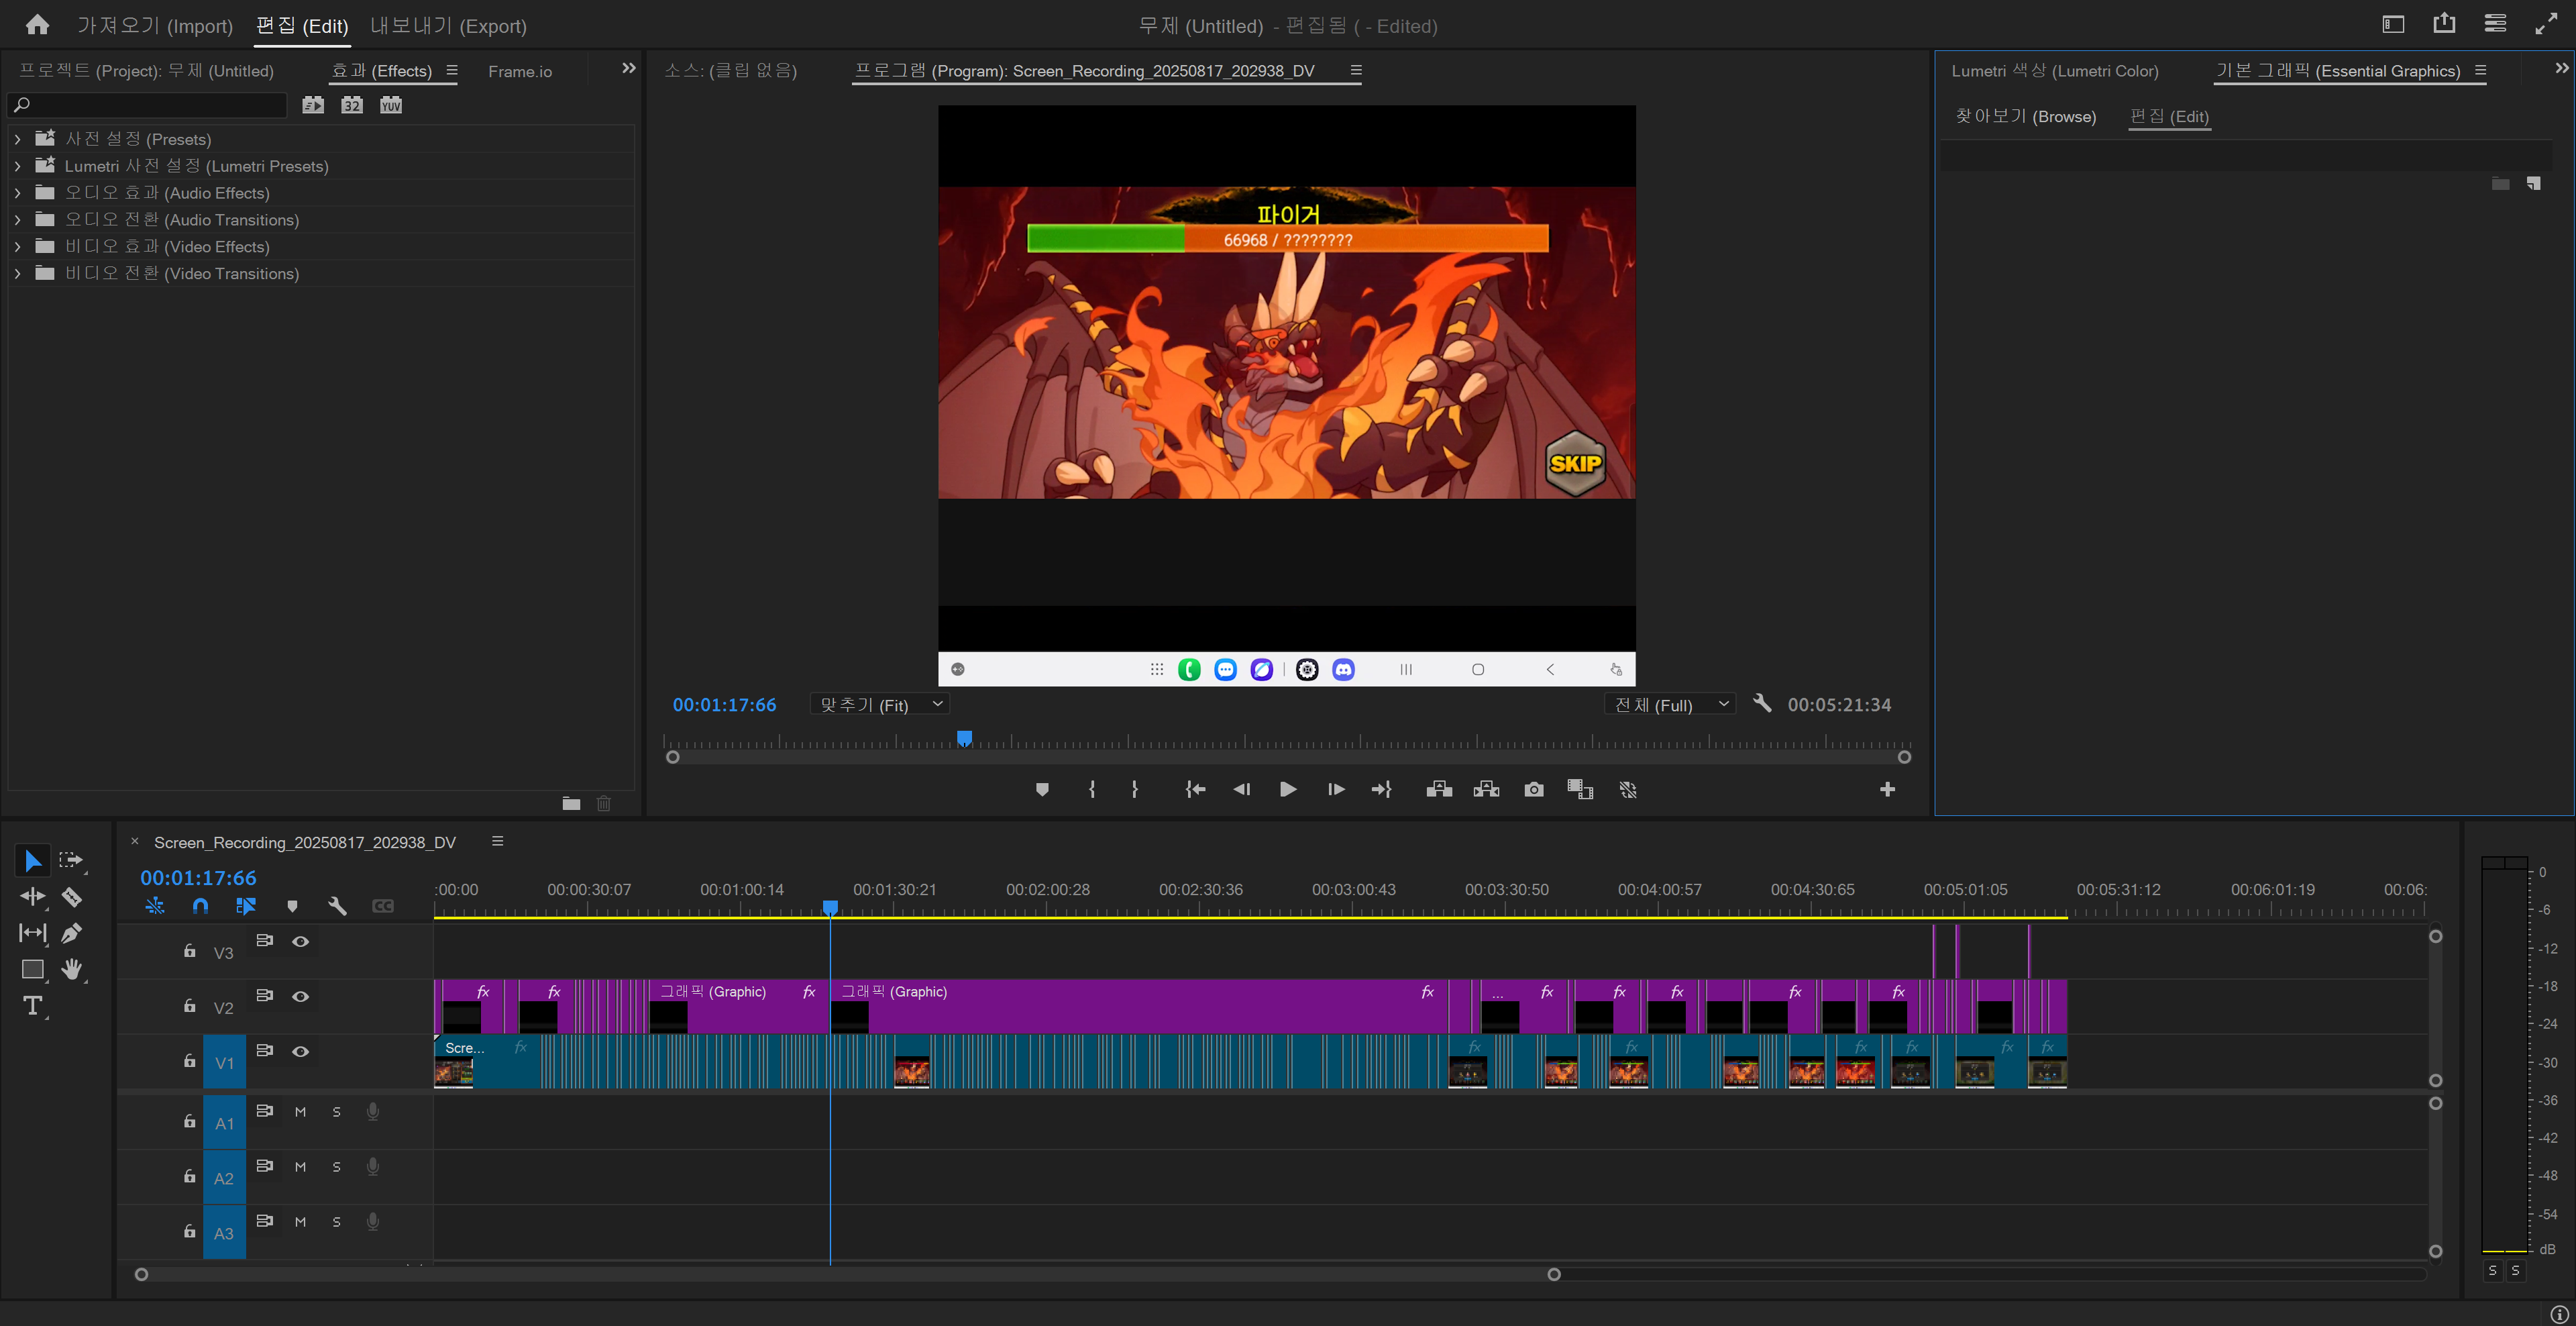Add Marker in timeline header
Image resolution: width=2576 pixels, height=1326 pixels.
click(x=292, y=906)
